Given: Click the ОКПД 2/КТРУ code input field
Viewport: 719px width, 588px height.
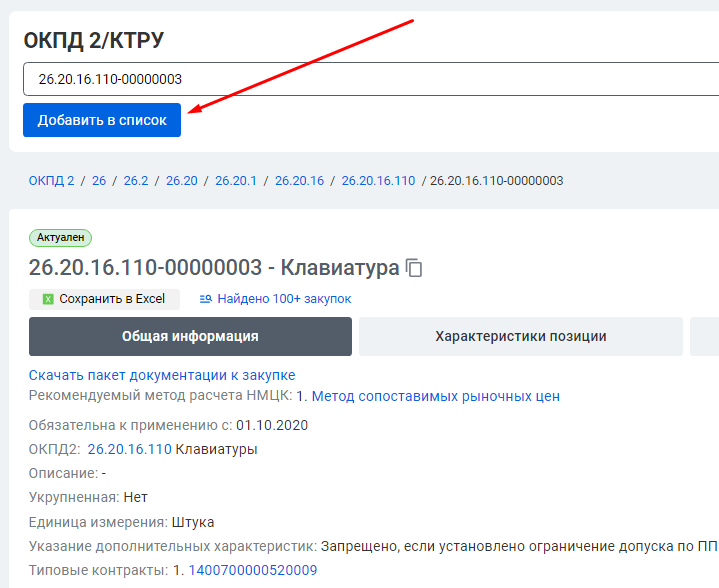Looking at the screenshot, I should (x=371, y=79).
